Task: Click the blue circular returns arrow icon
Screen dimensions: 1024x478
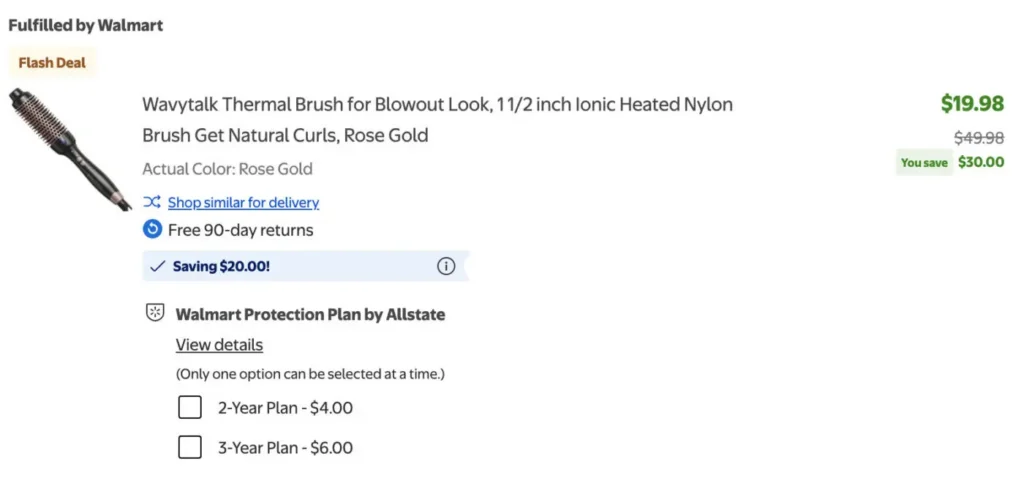Action: tap(152, 230)
